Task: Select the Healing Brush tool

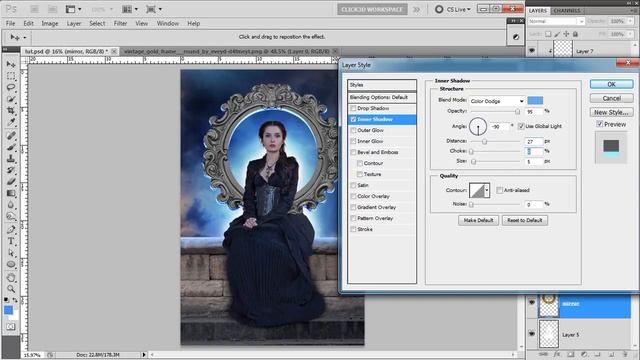Action: 11,135
